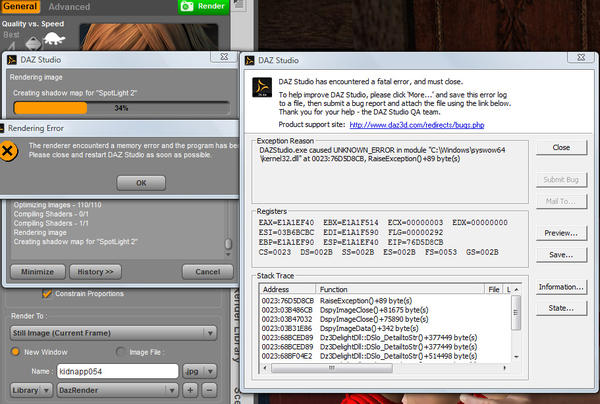Viewport: 600px width, 404px height.
Task: Click the Render Library side tab
Action: 236,326
